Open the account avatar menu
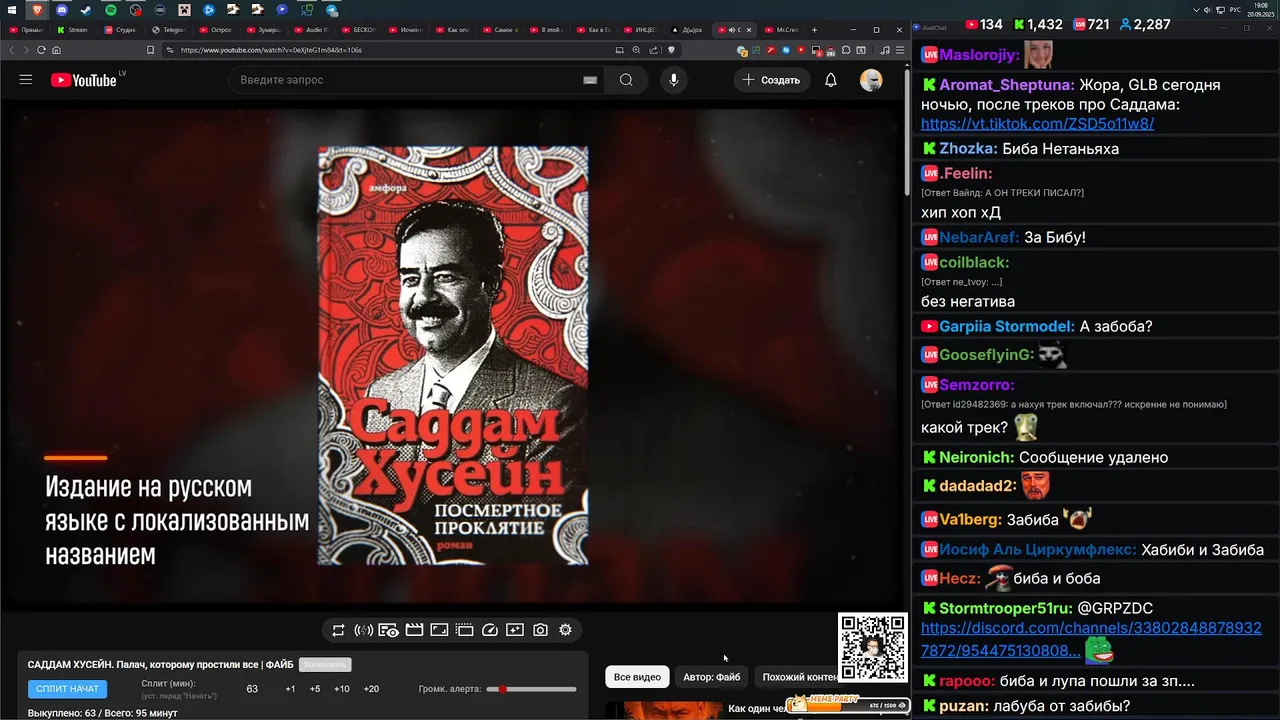Image resolution: width=1280 pixels, height=720 pixels. 871,80
